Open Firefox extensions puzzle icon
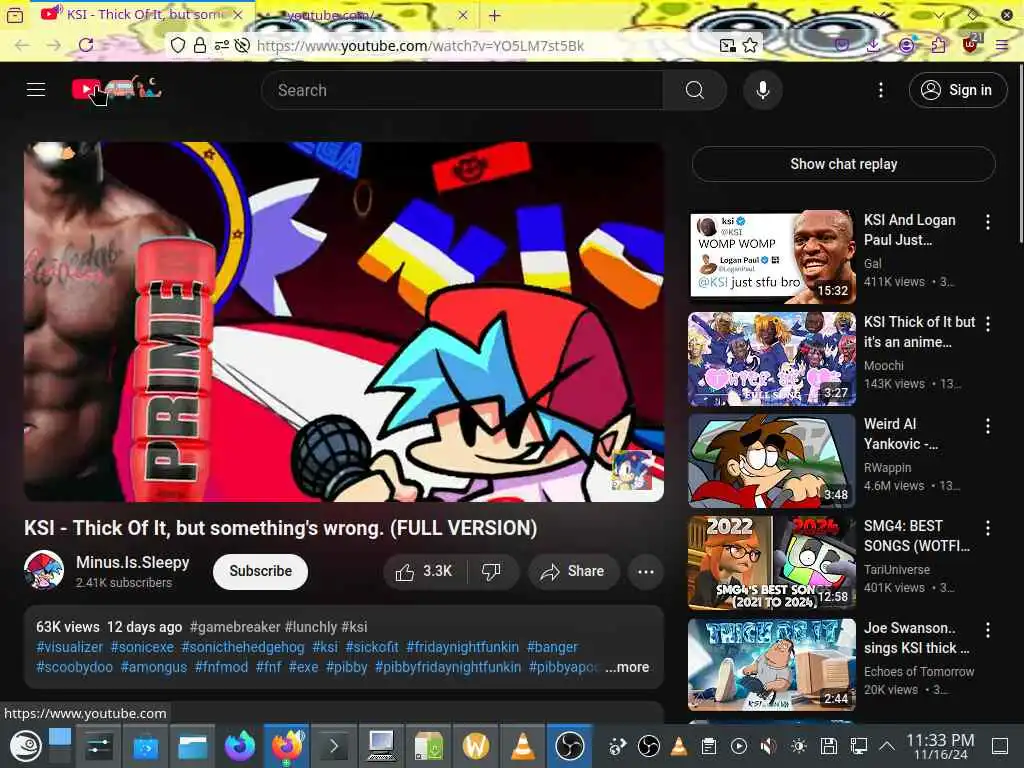The image size is (1024, 768). click(938, 45)
